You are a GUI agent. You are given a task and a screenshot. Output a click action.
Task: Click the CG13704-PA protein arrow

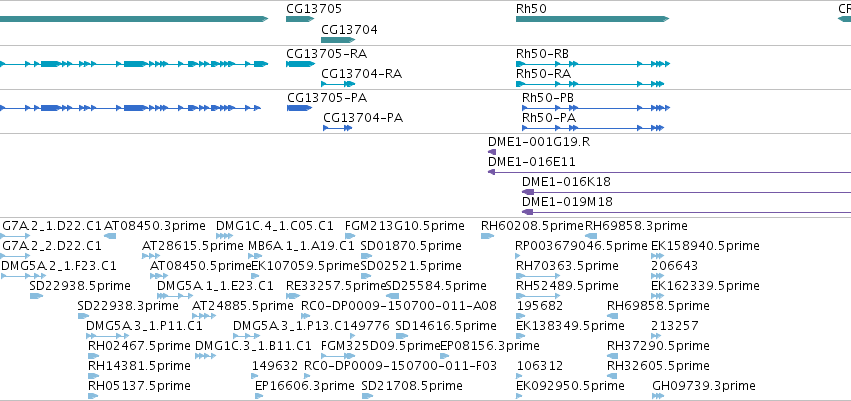pyautogui.click(x=338, y=128)
